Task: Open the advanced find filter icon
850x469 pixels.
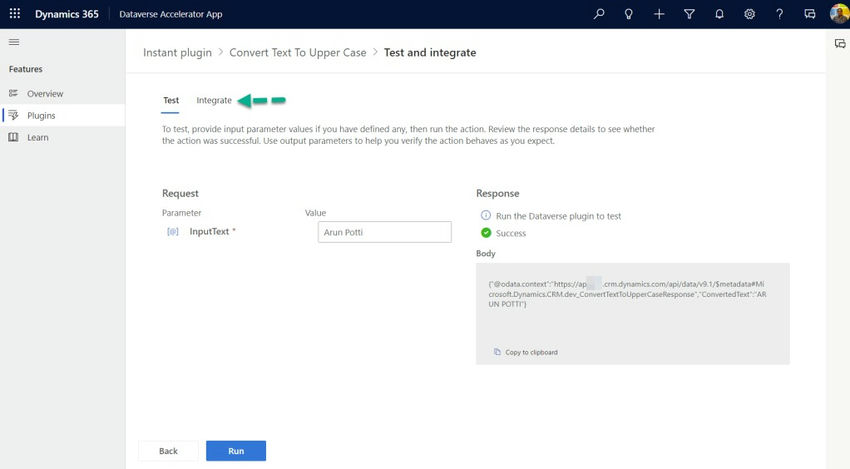Action: [x=689, y=14]
